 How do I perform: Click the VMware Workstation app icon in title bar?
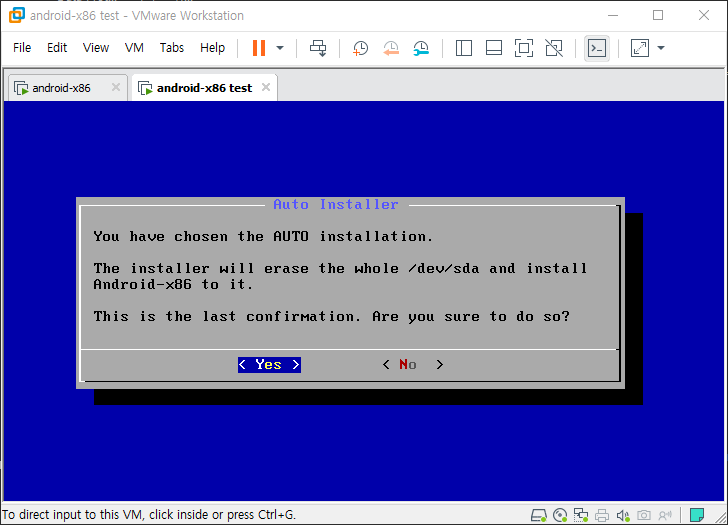coord(17,15)
